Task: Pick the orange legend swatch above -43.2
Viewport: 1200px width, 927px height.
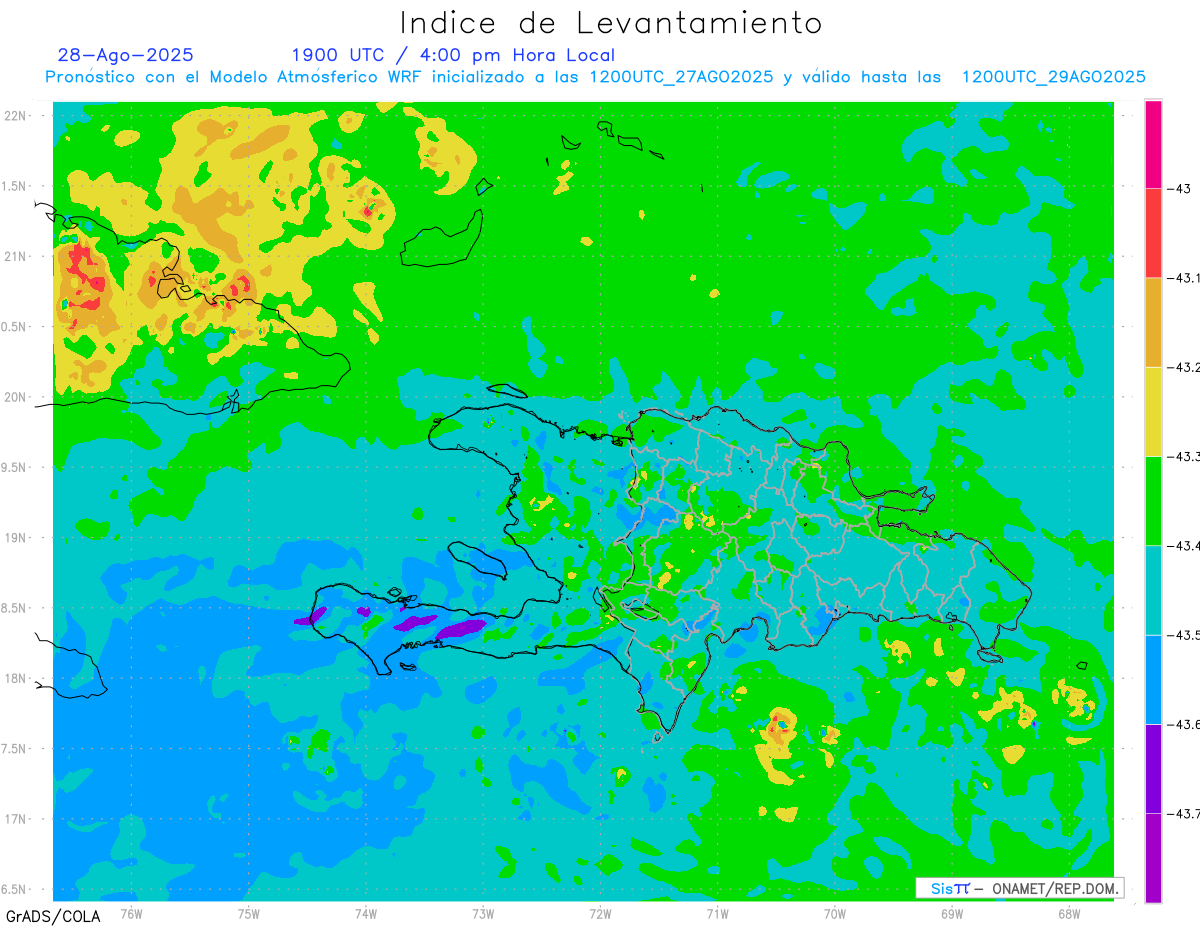Action: coord(1153,322)
